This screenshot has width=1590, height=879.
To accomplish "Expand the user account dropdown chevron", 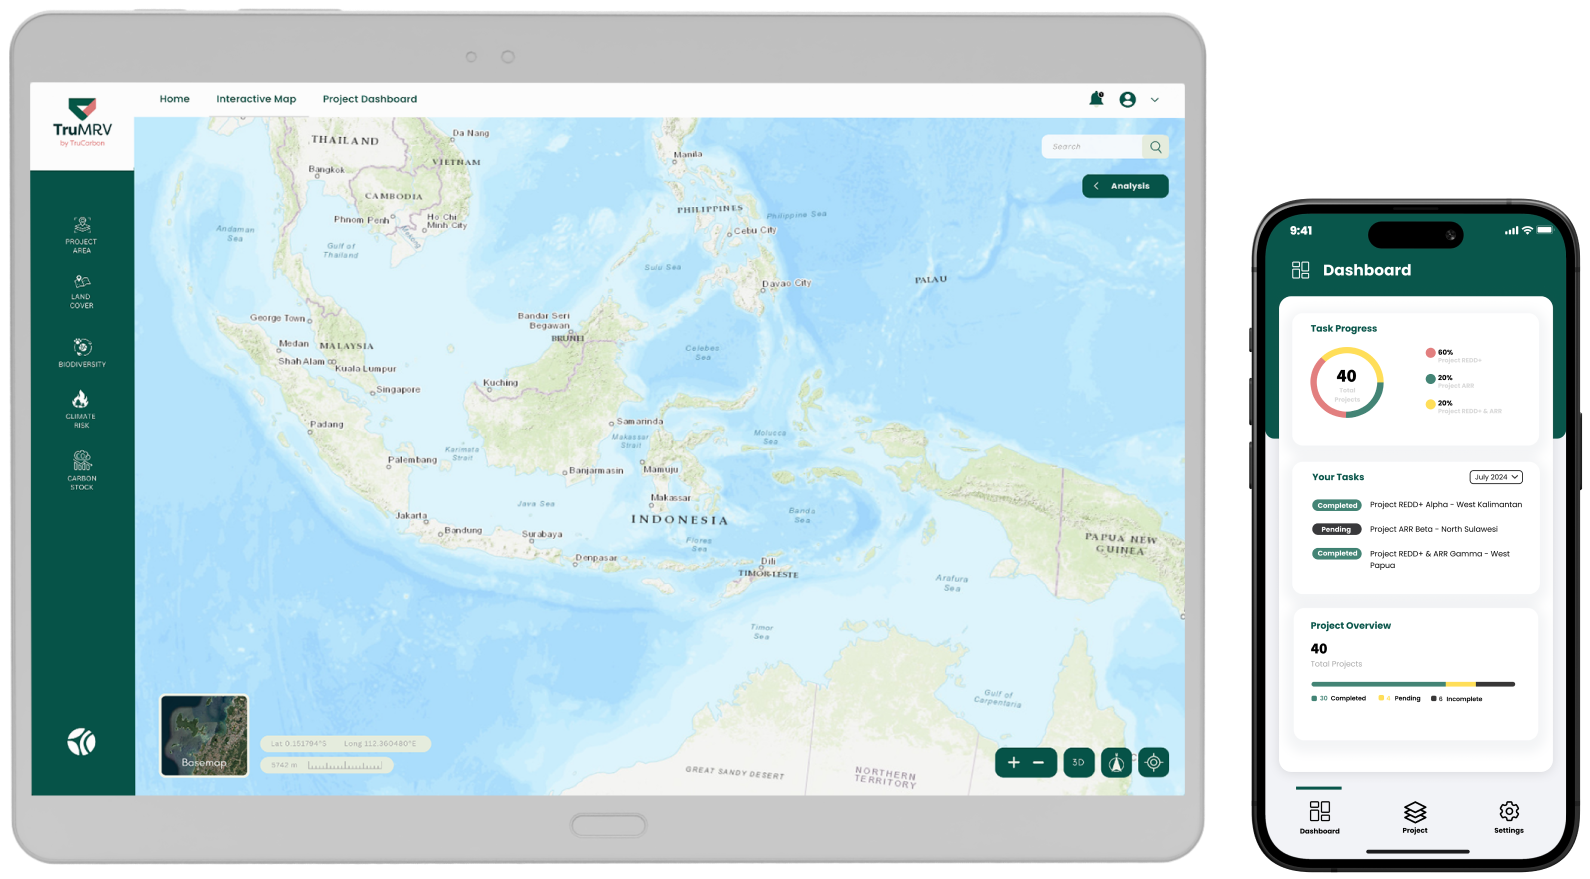I will pos(1155,100).
